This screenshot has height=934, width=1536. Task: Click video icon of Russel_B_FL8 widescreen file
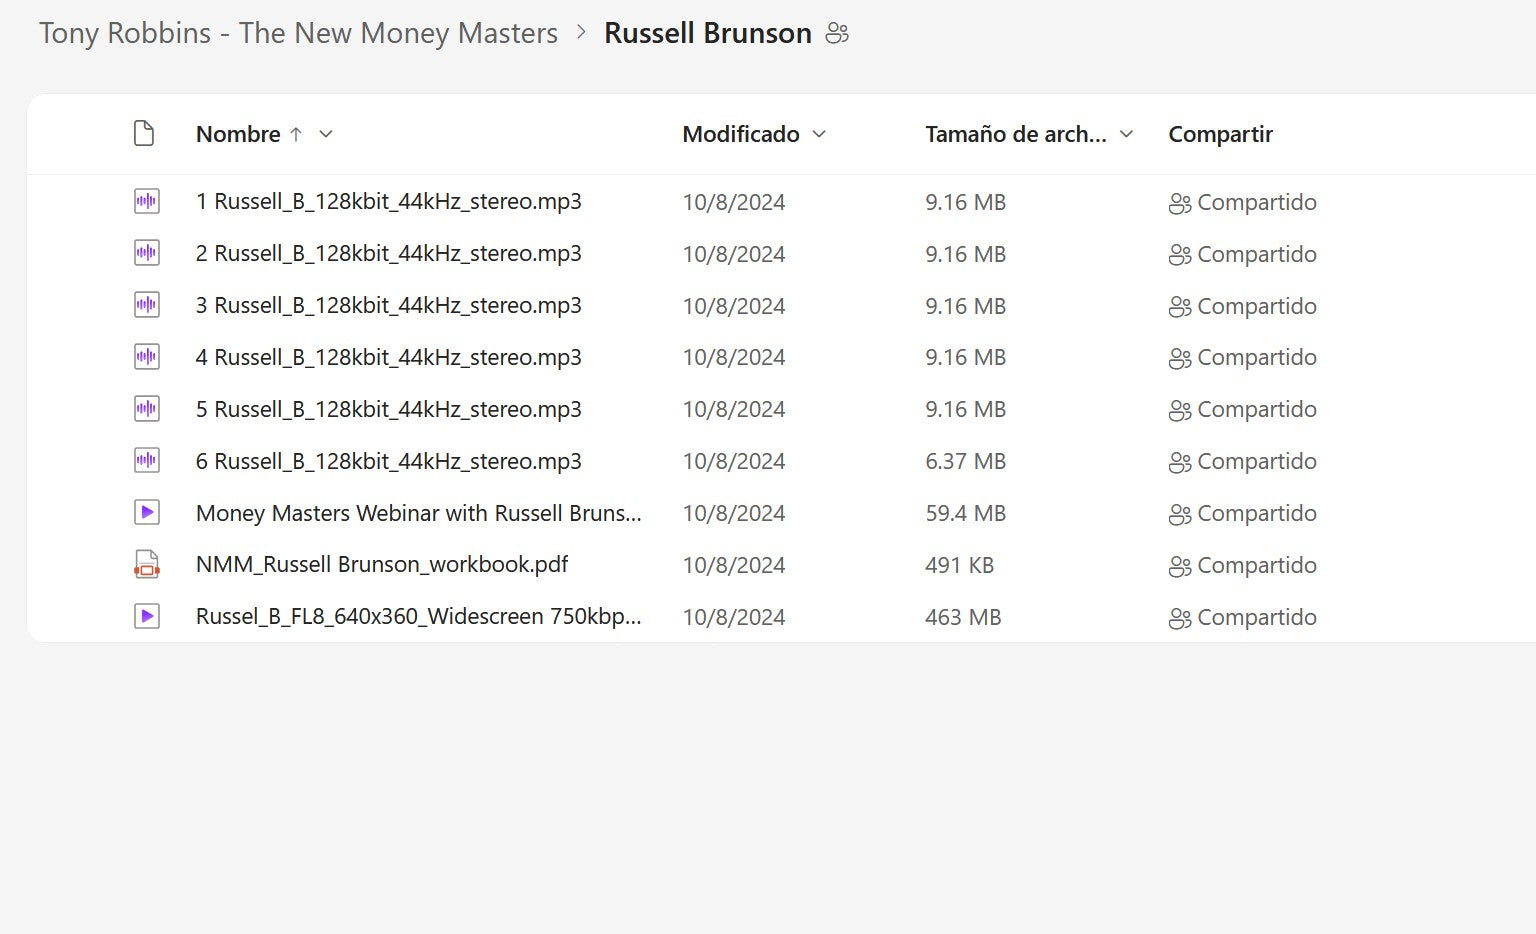(x=146, y=617)
